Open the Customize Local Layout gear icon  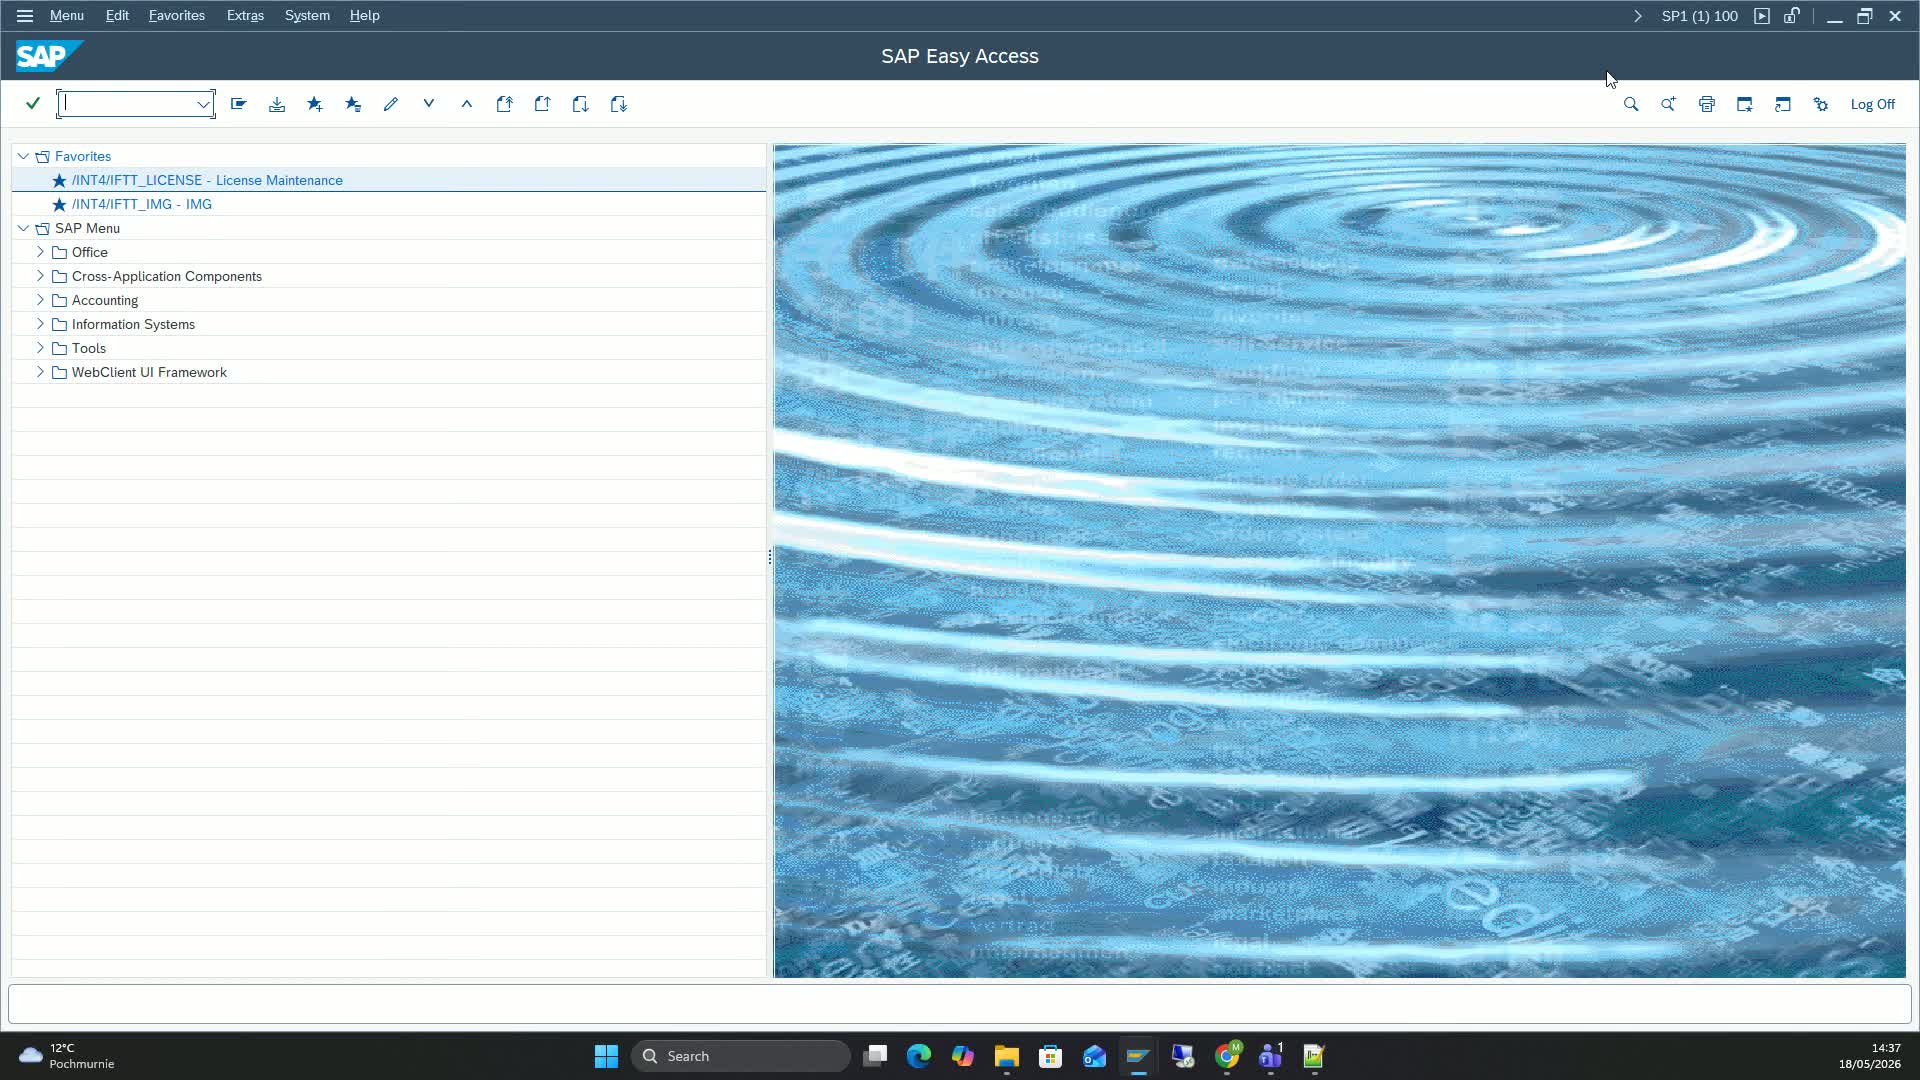click(1821, 104)
